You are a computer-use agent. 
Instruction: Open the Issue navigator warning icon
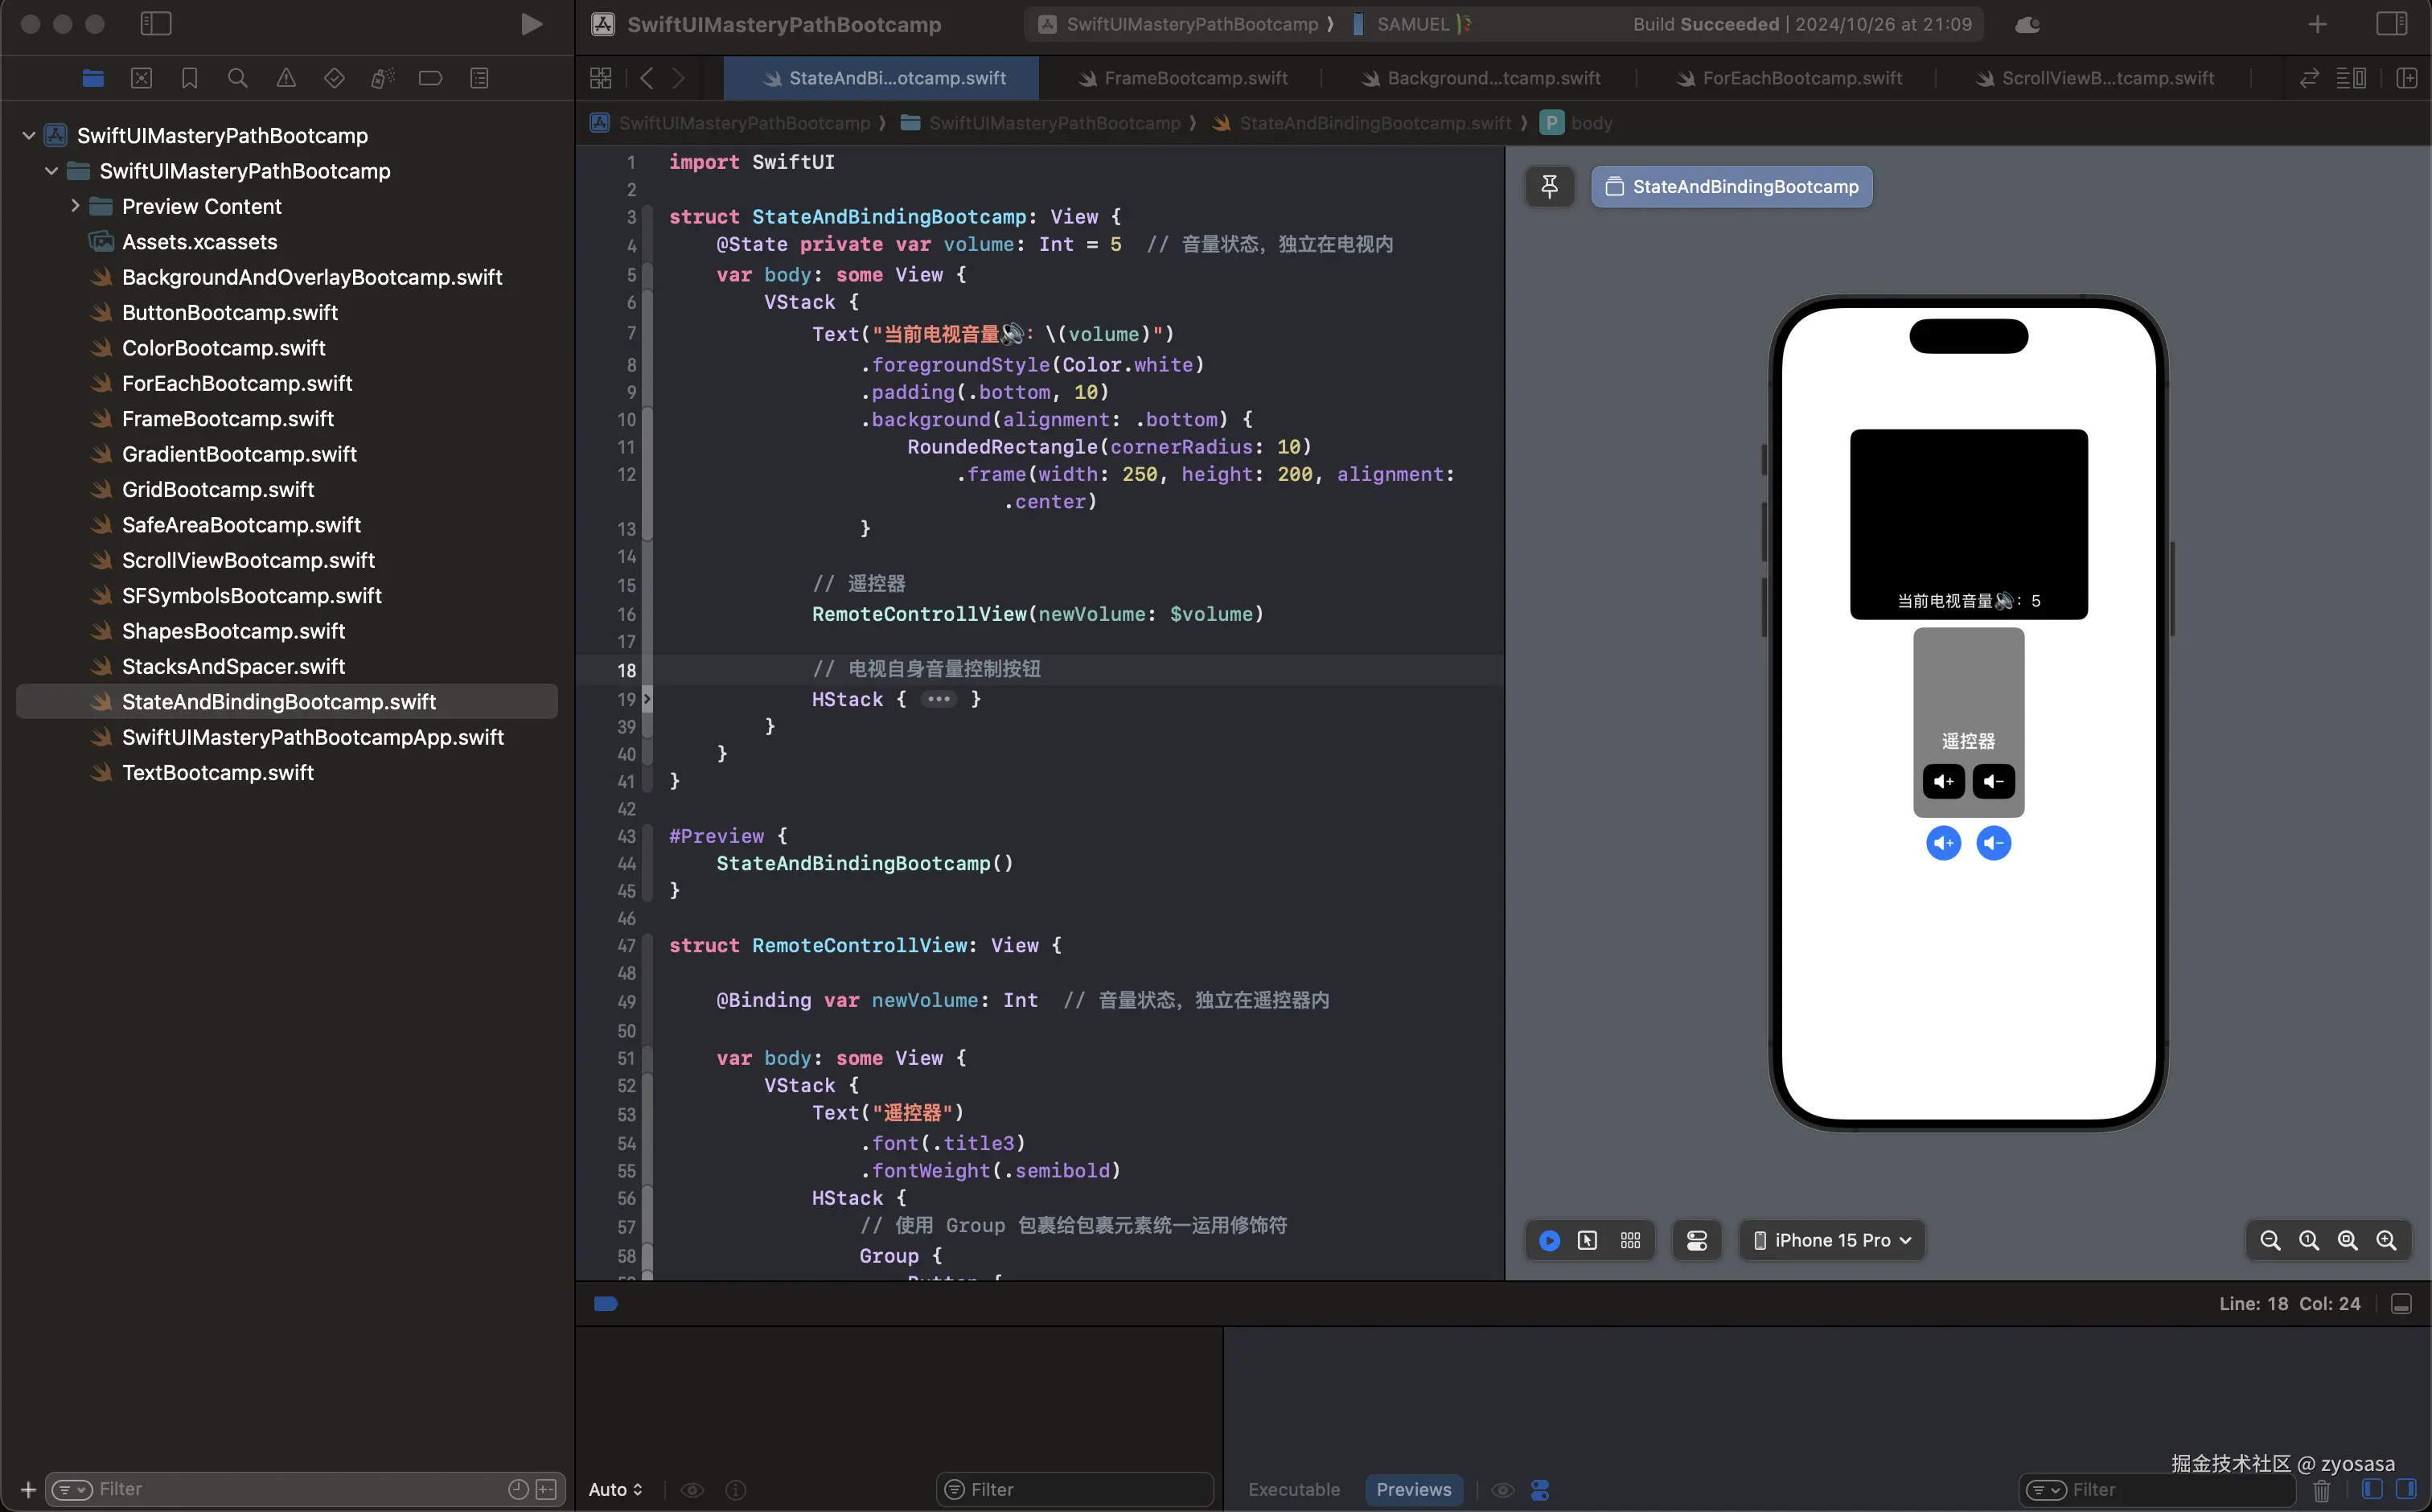tap(286, 78)
